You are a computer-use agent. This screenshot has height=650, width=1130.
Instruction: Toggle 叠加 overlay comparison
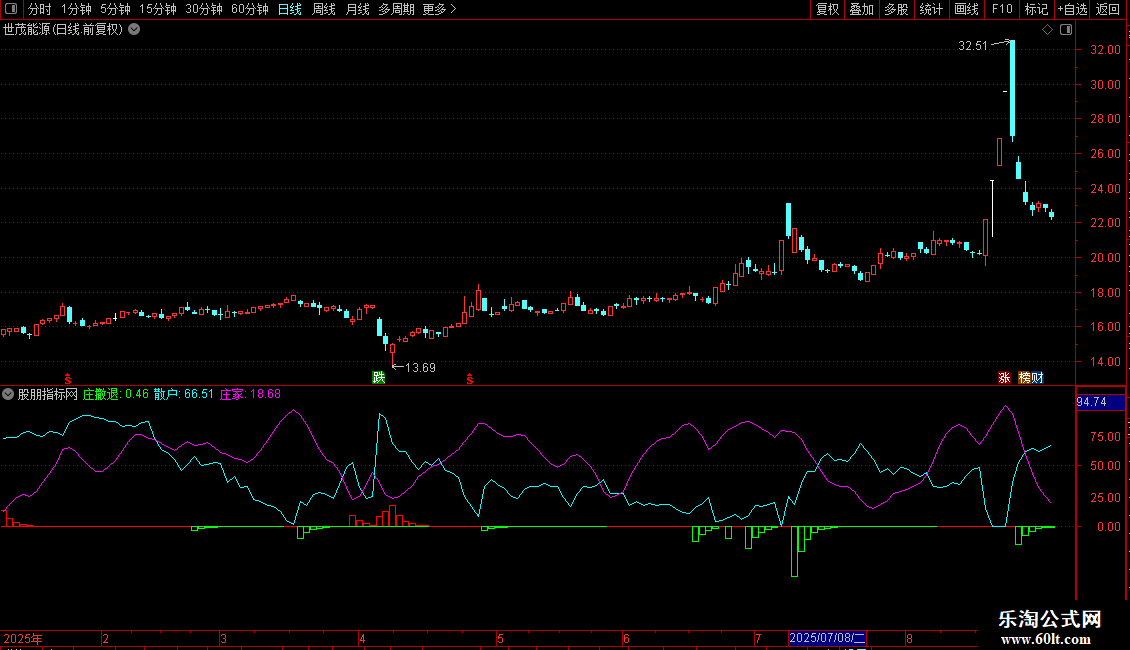pos(861,9)
